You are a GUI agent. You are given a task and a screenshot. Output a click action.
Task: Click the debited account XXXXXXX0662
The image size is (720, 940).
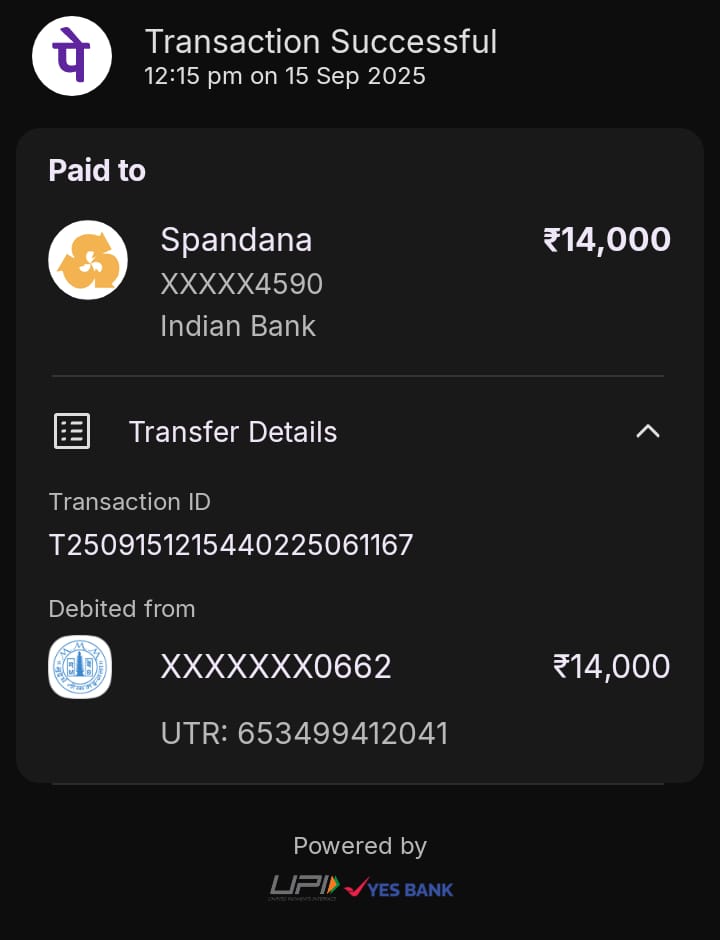coord(276,666)
